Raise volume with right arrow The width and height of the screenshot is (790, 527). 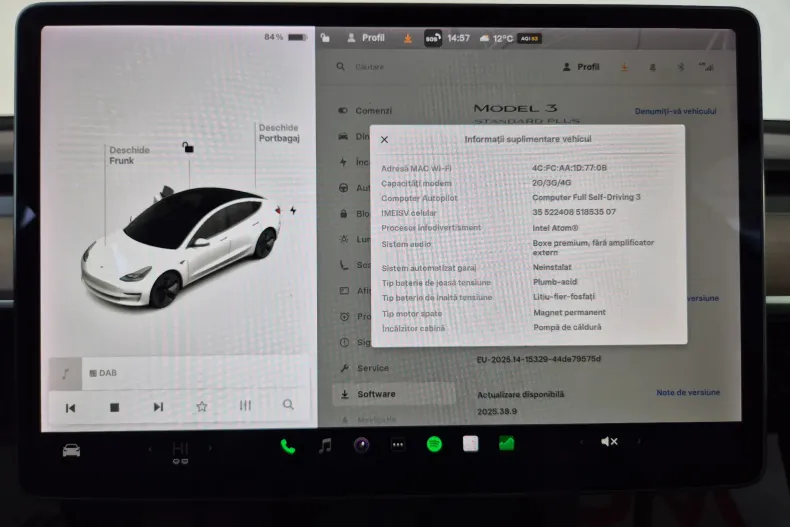[639, 441]
